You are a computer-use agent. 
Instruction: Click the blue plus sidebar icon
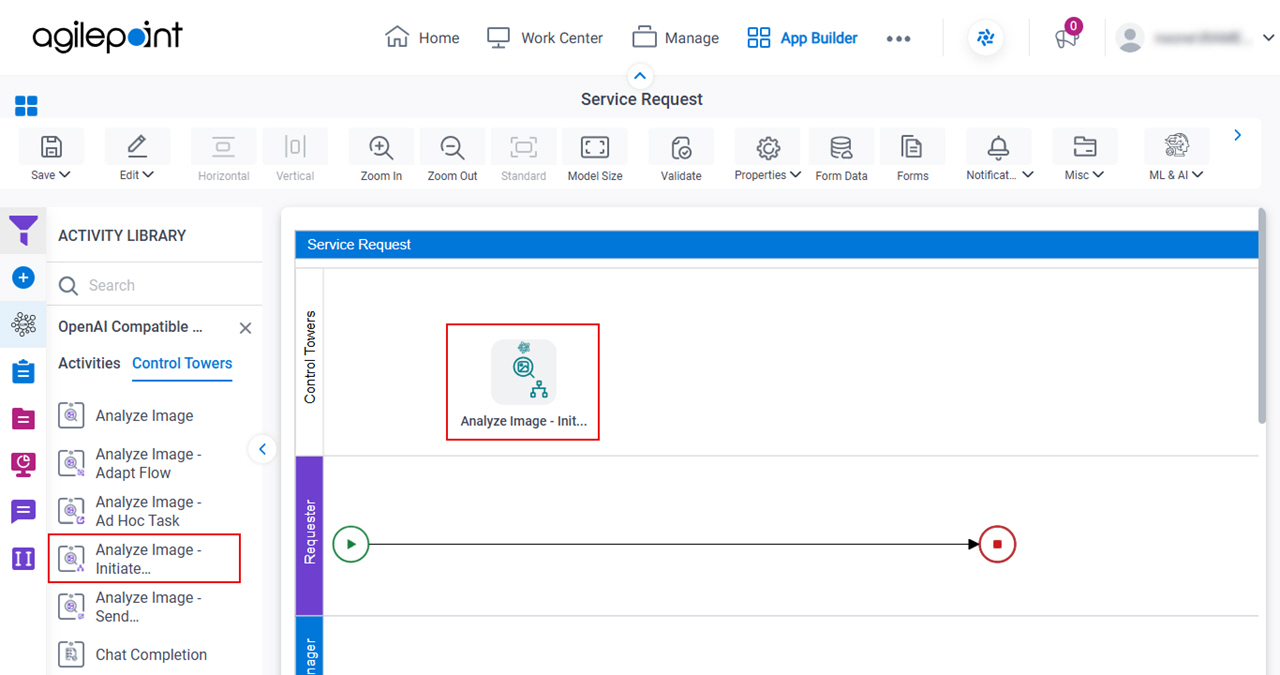click(x=23, y=277)
